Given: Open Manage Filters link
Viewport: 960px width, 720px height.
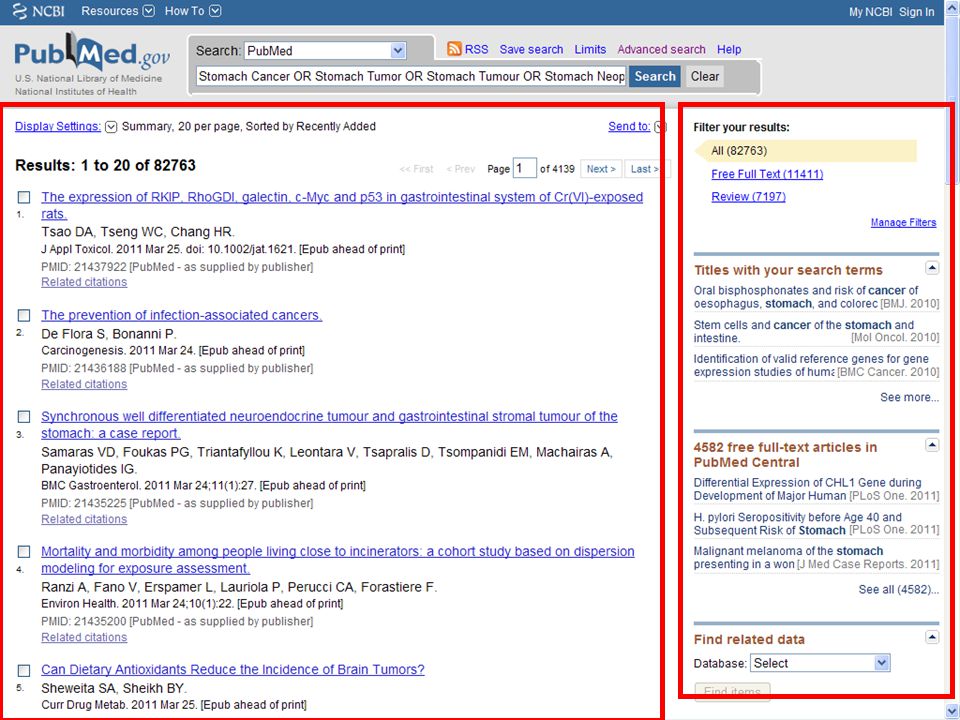Looking at the screenshot, I should (x=903, y=222).
